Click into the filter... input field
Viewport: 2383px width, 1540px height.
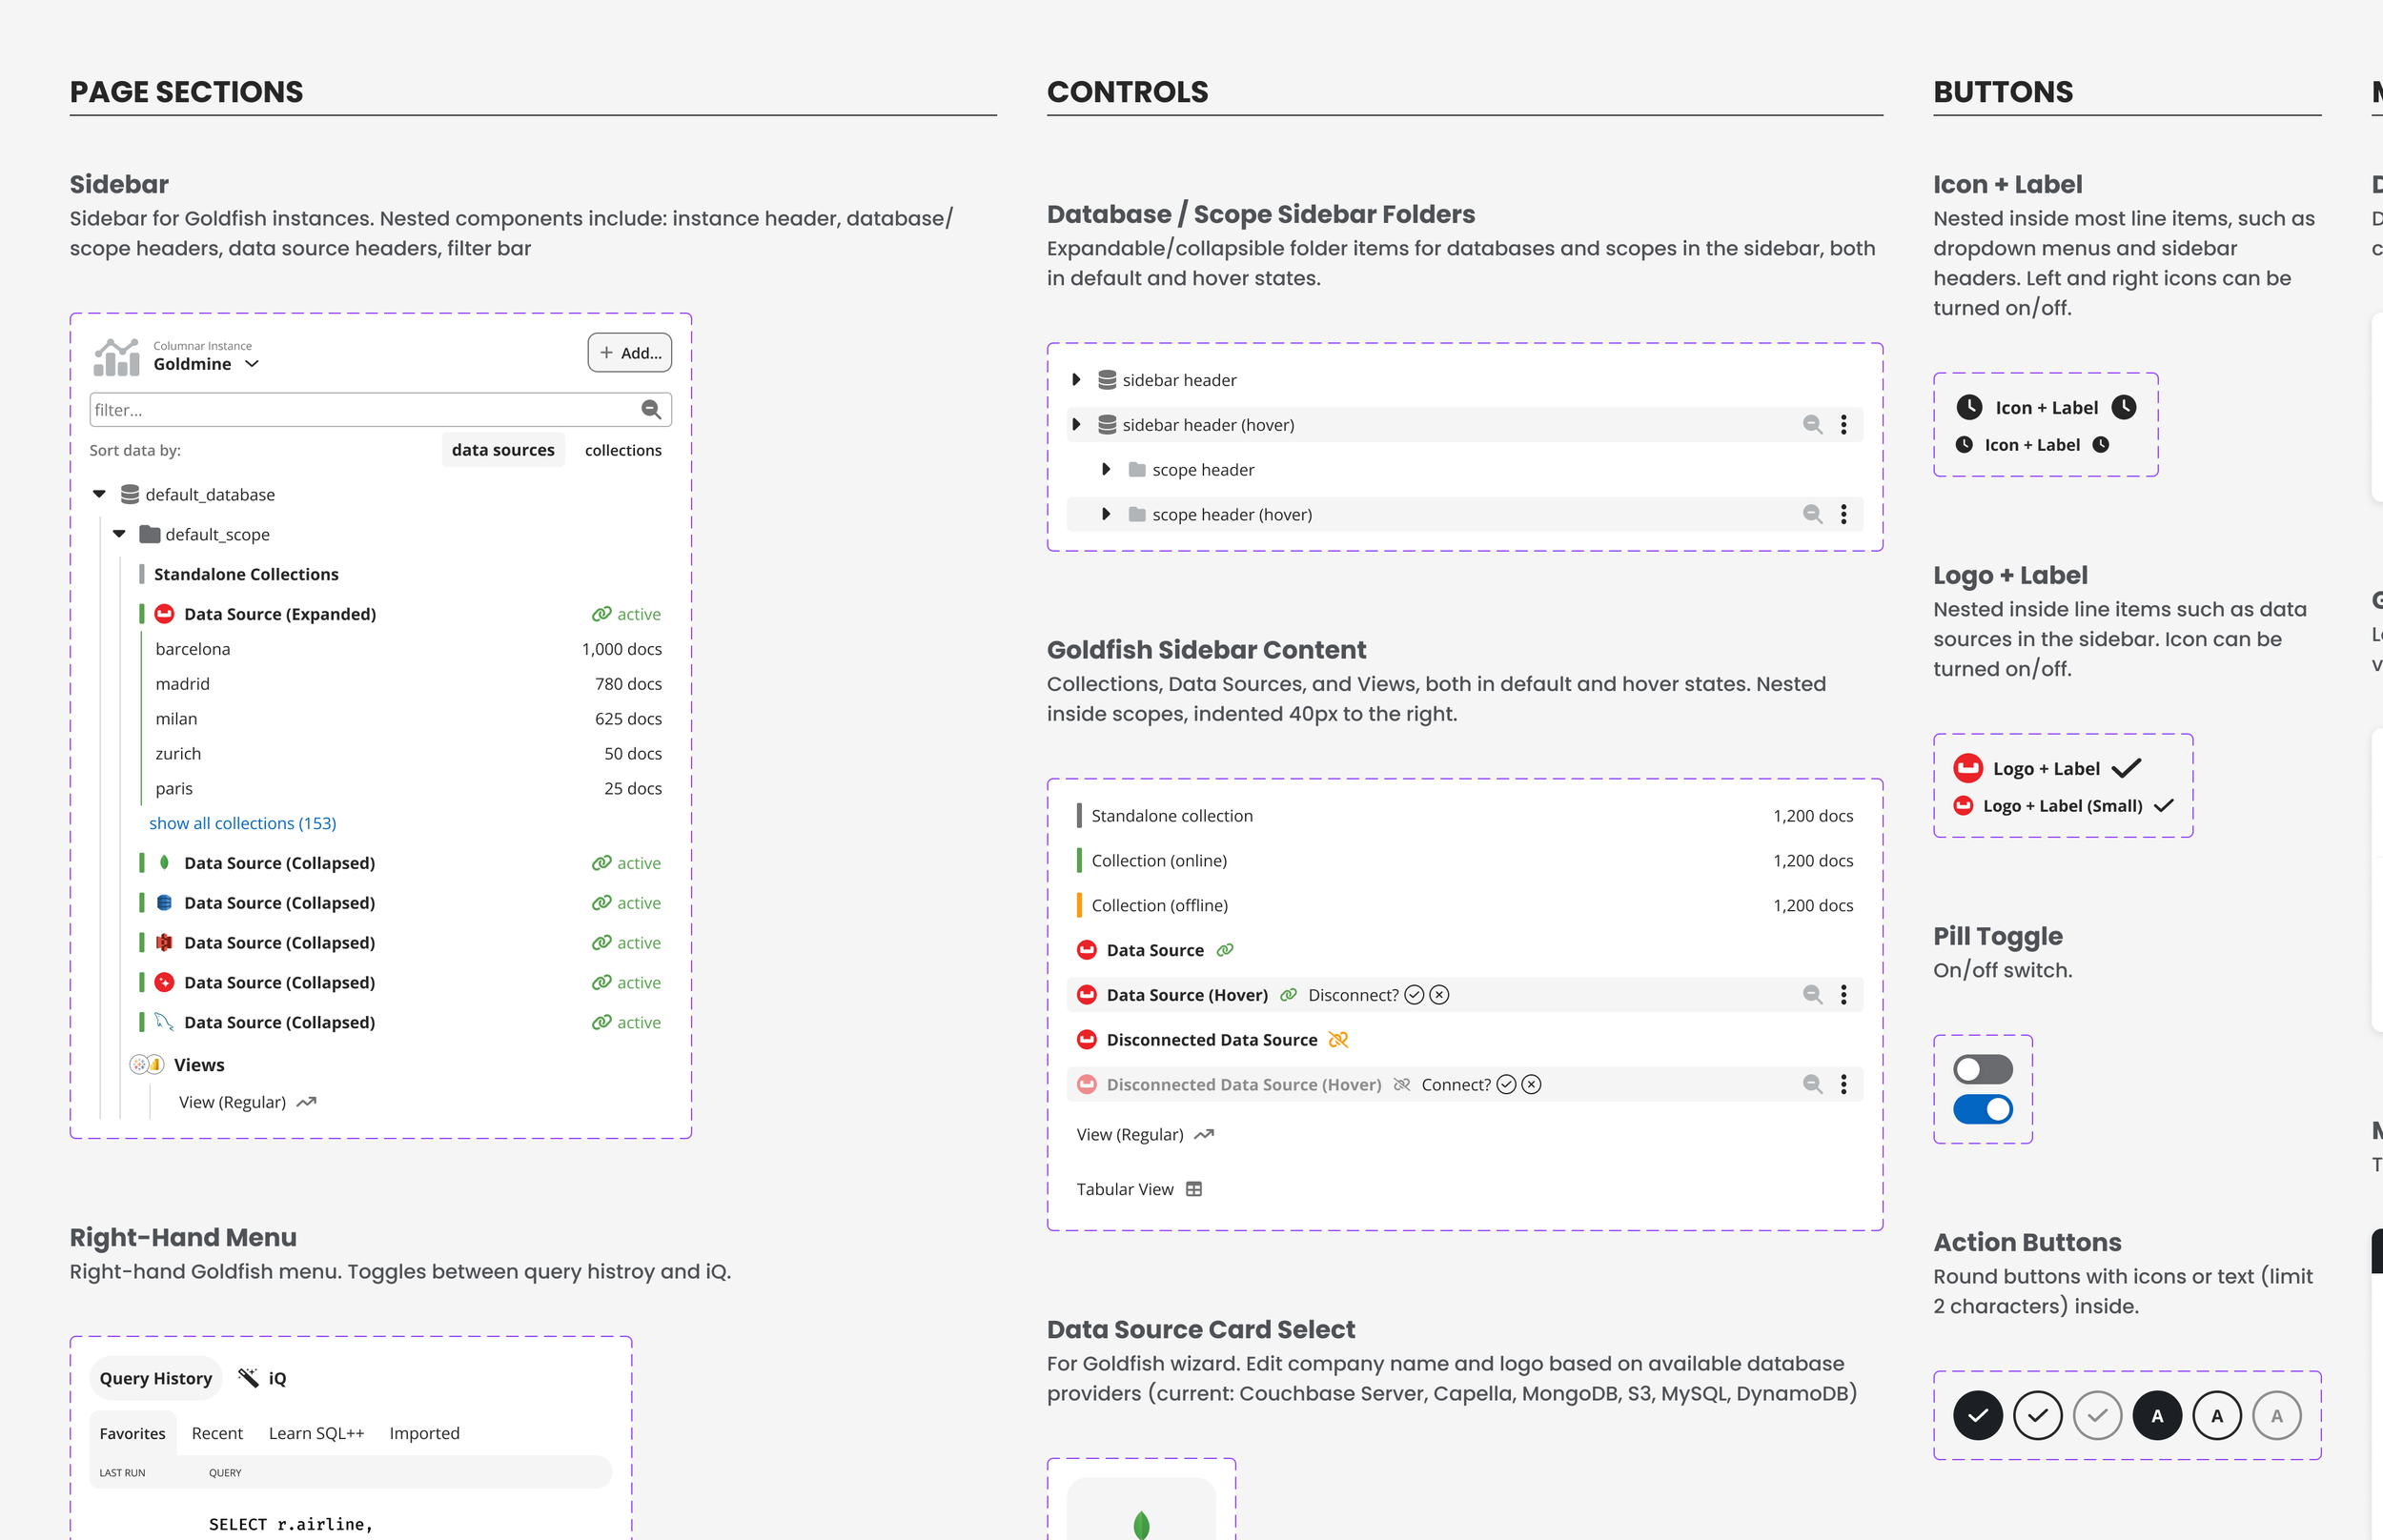click(x=360, y=409)
